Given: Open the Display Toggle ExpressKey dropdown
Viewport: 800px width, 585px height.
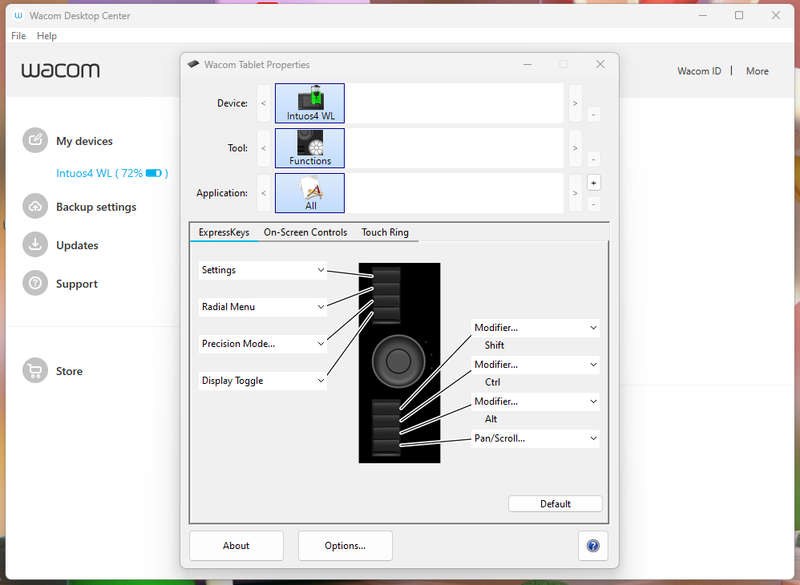Looking at the screenshot, I should 262,381.
